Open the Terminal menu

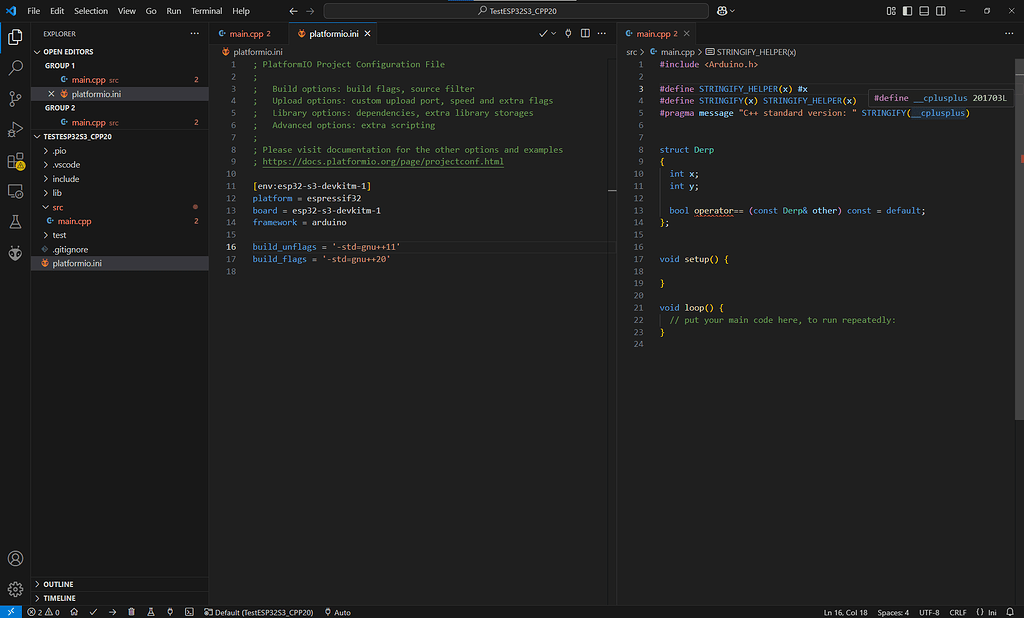[x=206, y=11]
